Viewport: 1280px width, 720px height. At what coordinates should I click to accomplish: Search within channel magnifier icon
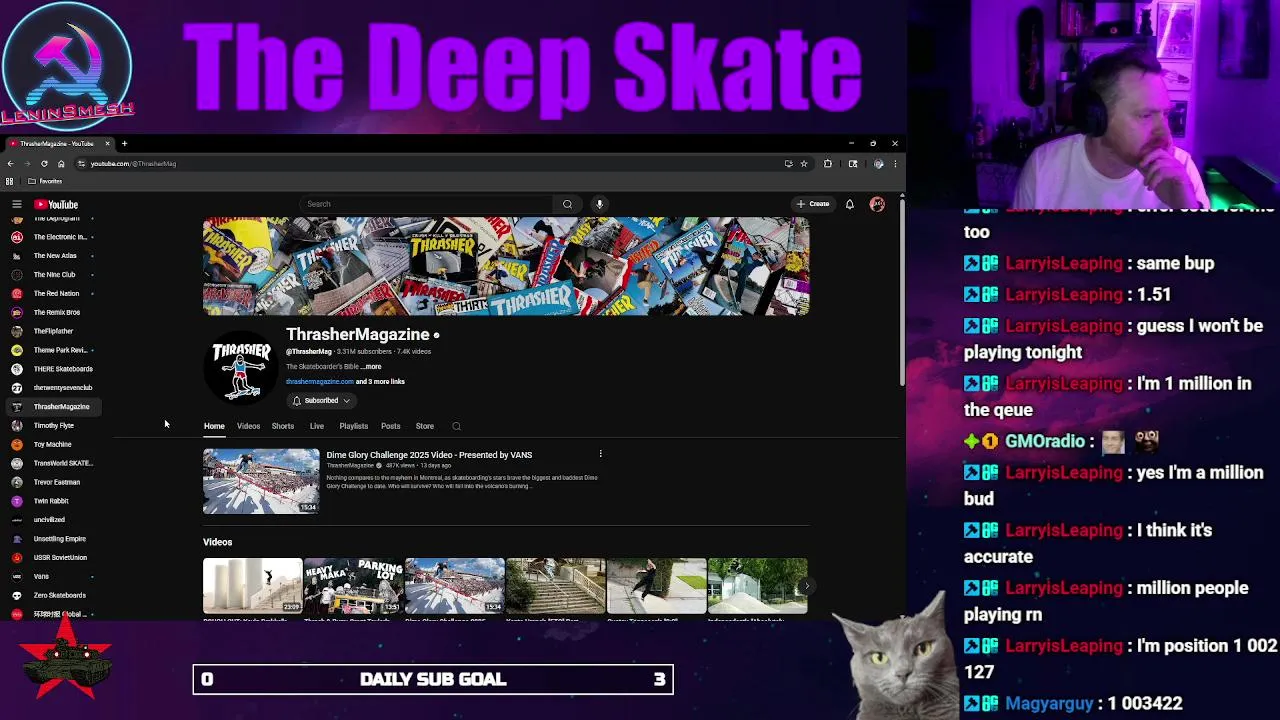[x=456, y=427]
